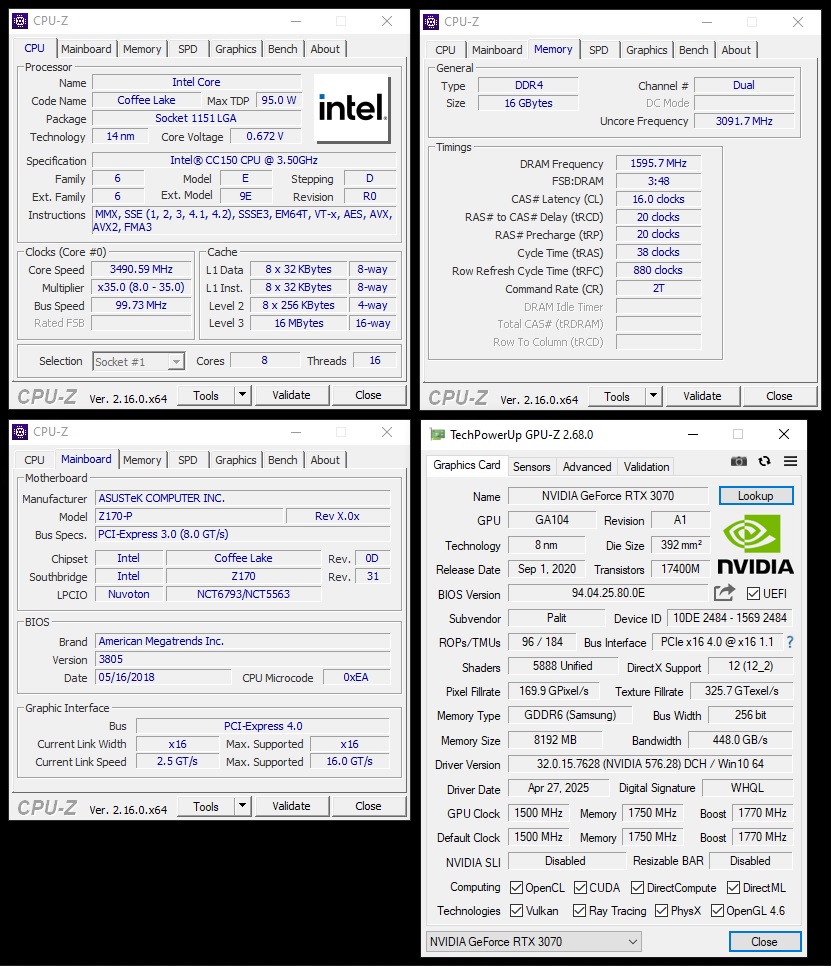Screen dimensions: 831x966
Task: Click the NVIDIA logo in GPU-Z
Action: [755, 545]
